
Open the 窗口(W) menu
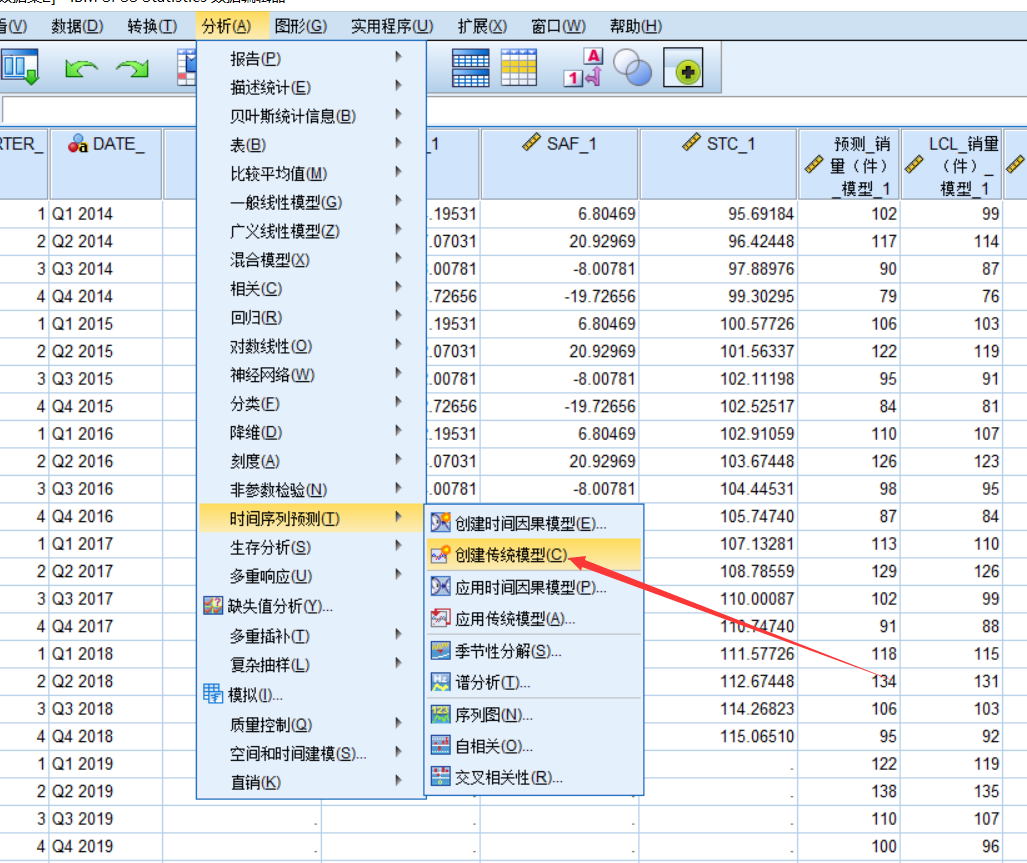[558, 26]
